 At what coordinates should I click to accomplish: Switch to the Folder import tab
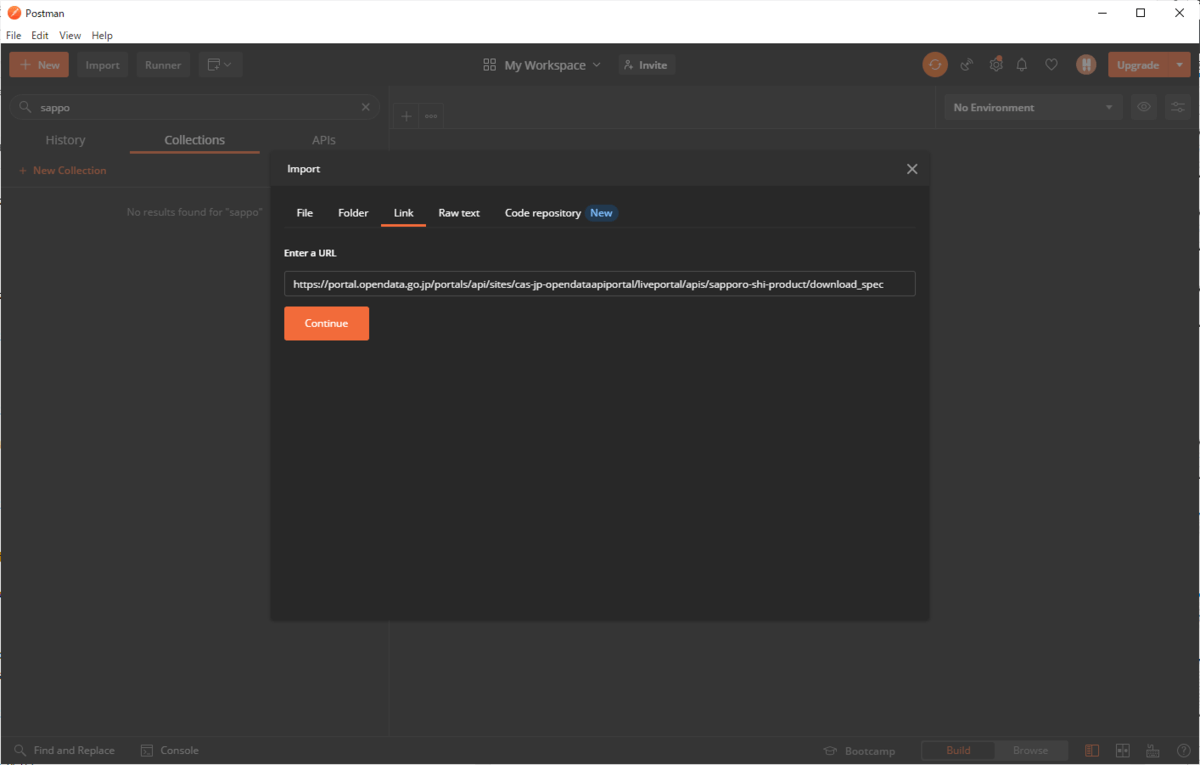click(353, 213)
